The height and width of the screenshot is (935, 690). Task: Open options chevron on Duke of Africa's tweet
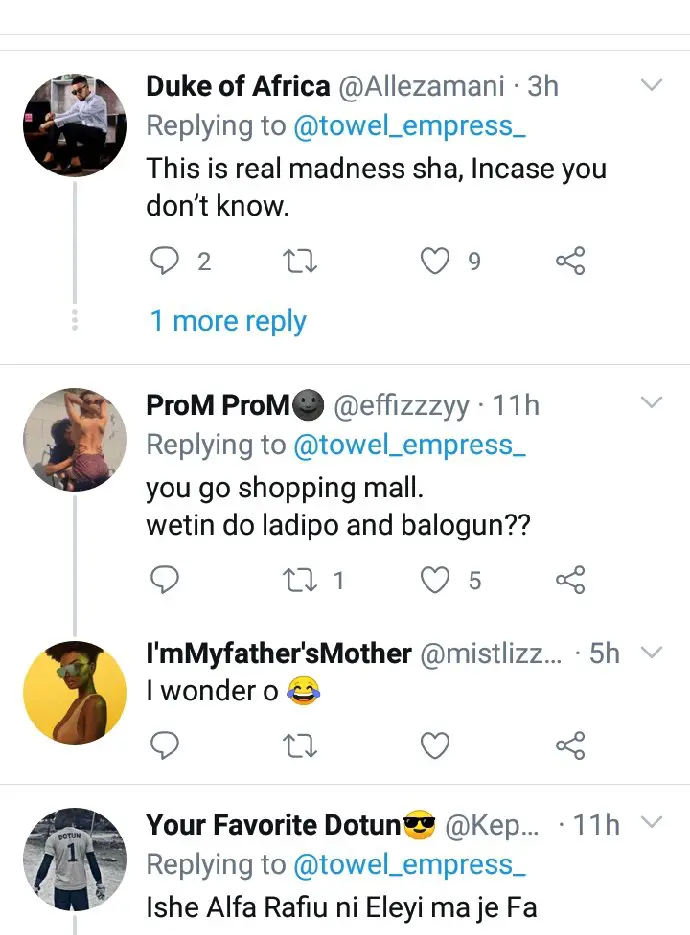click(651, 85)
